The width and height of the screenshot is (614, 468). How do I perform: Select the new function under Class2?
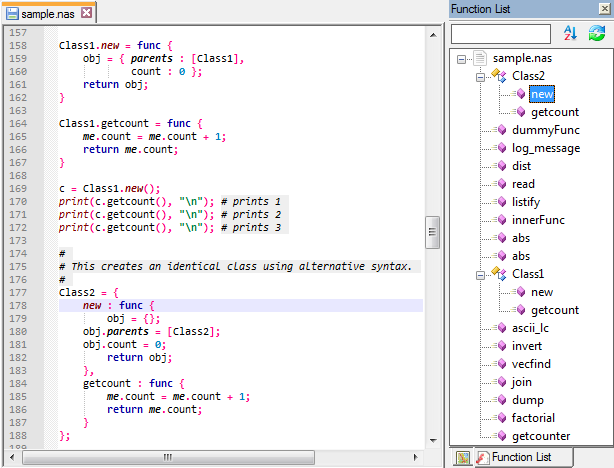(x=542, y=94)
